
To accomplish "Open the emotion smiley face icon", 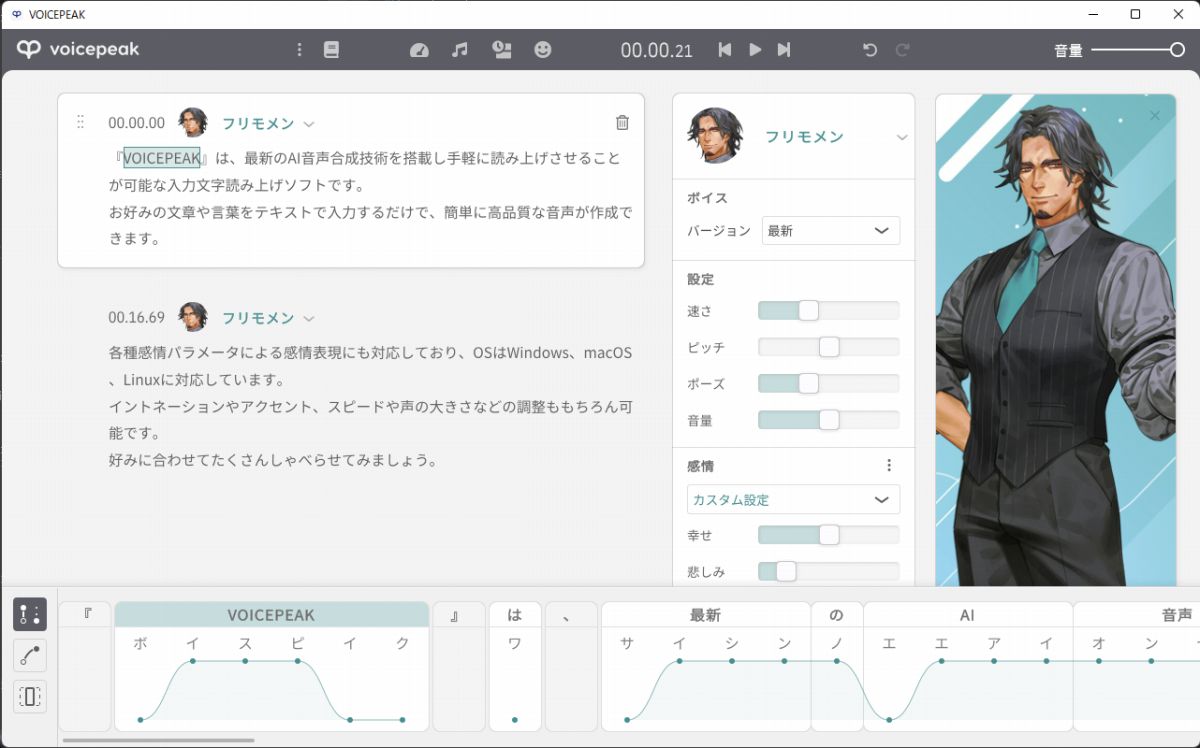I will click(x=543, y=50).
